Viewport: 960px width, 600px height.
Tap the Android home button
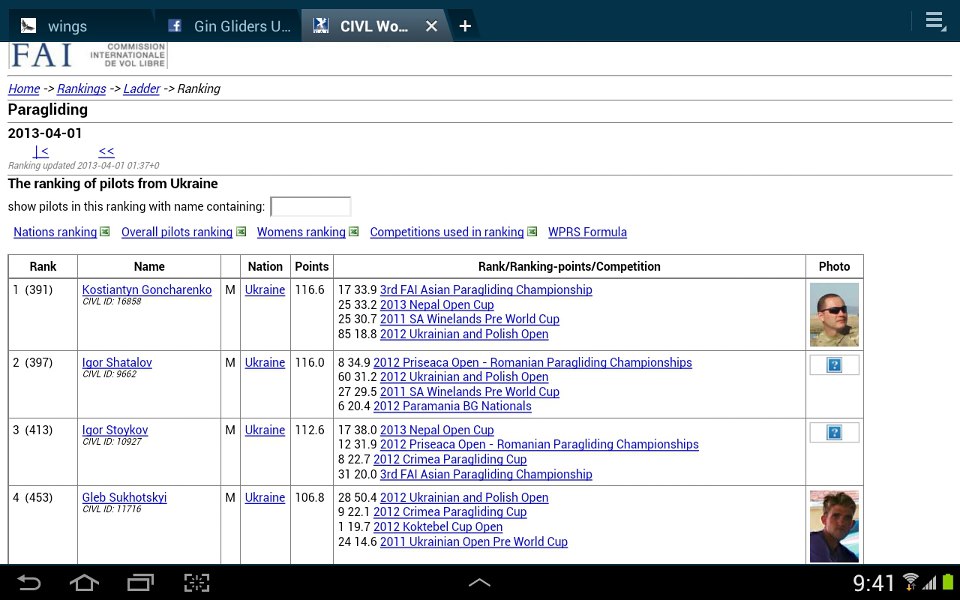point(85,583)
